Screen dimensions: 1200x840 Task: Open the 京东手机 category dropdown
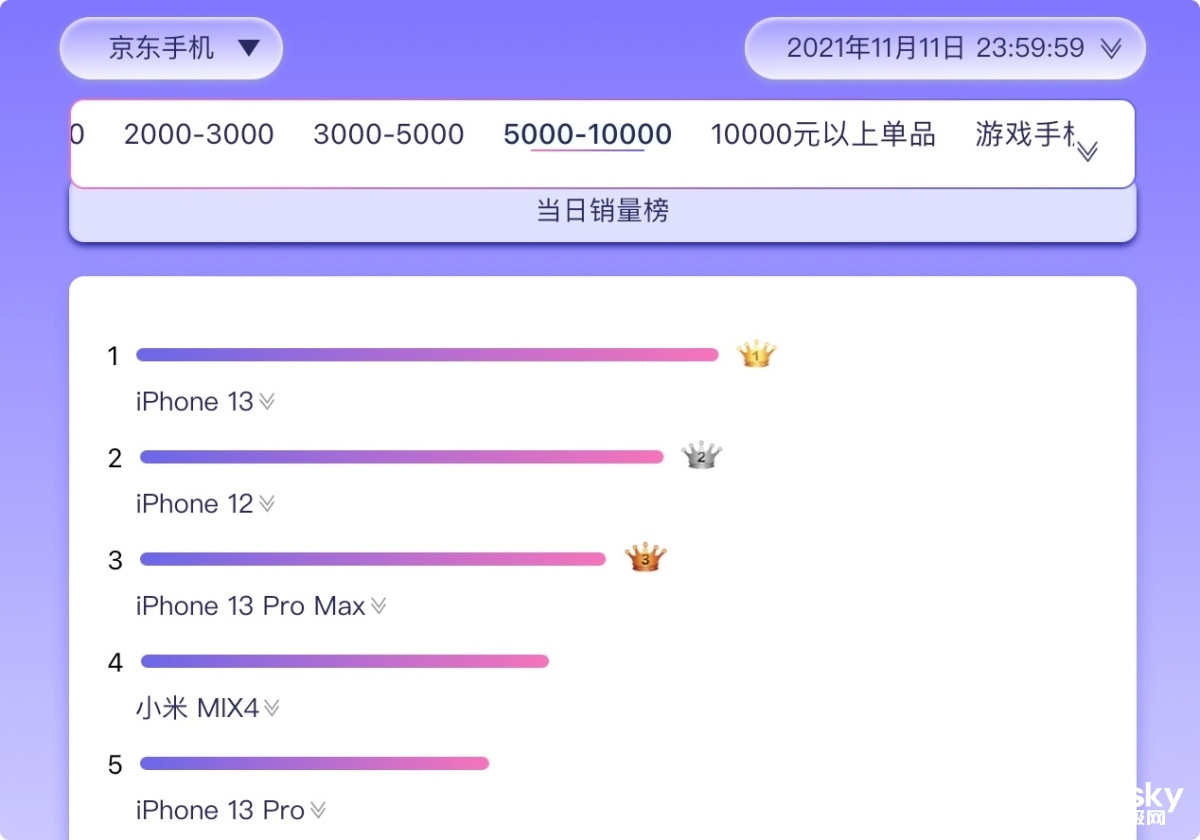[x=171, y=48]
